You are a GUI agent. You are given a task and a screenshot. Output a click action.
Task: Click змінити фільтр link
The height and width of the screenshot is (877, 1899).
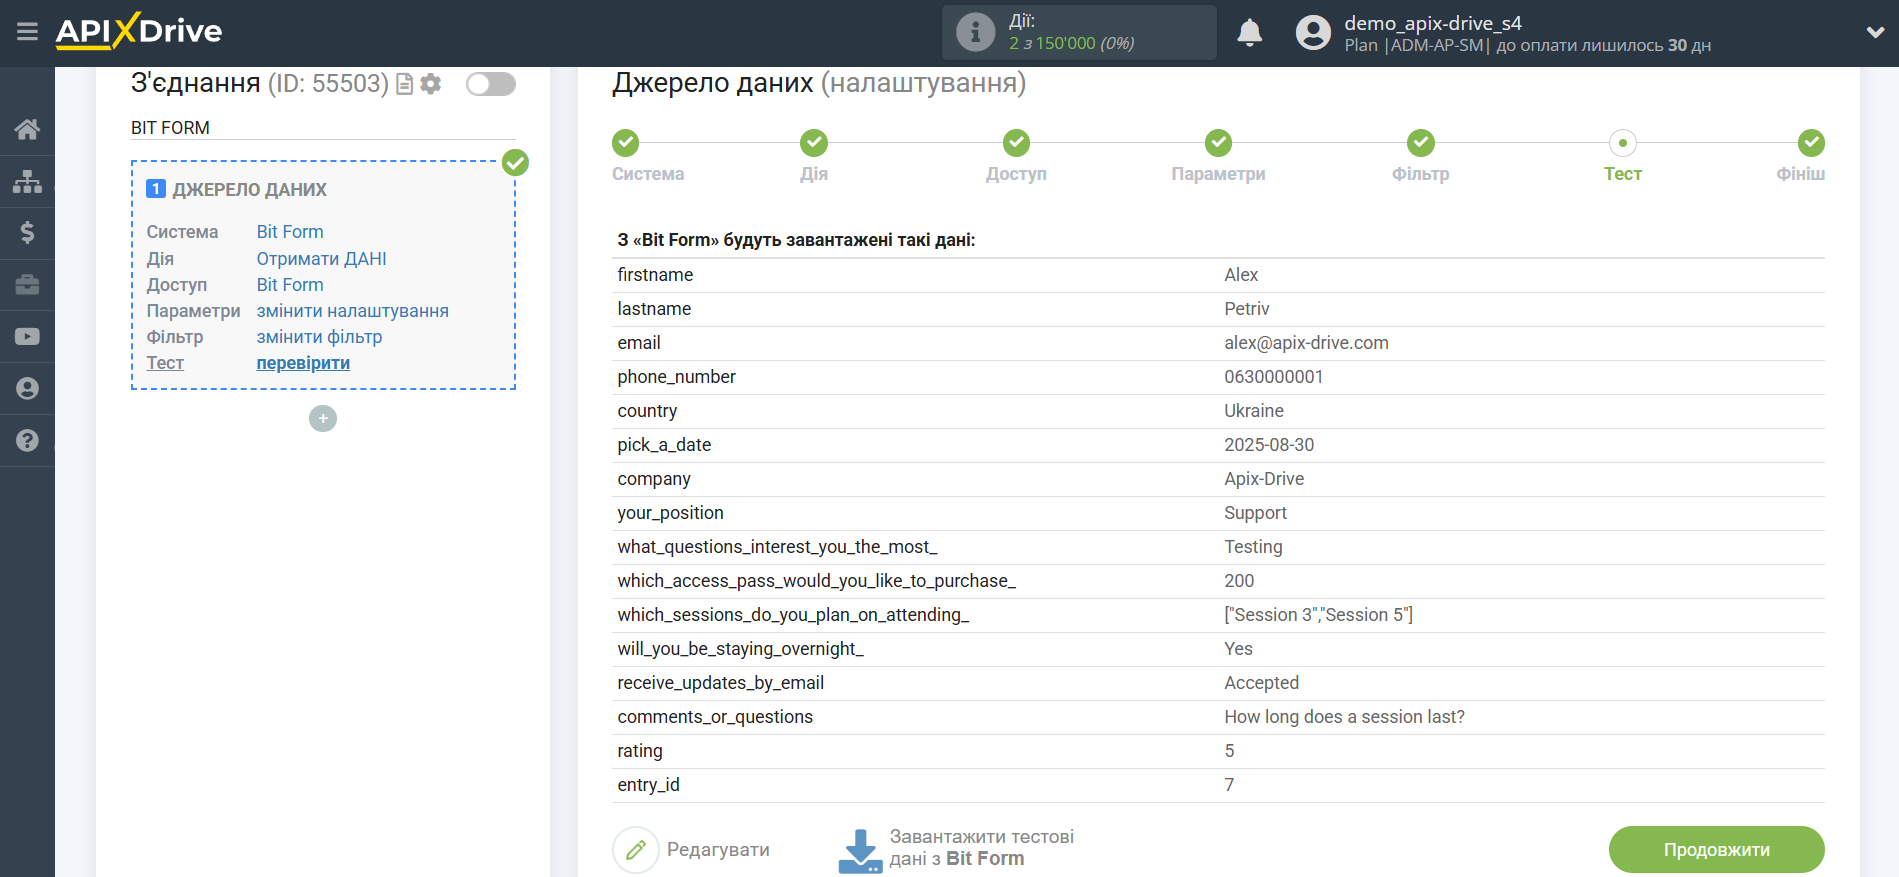[x=319, y=337]
